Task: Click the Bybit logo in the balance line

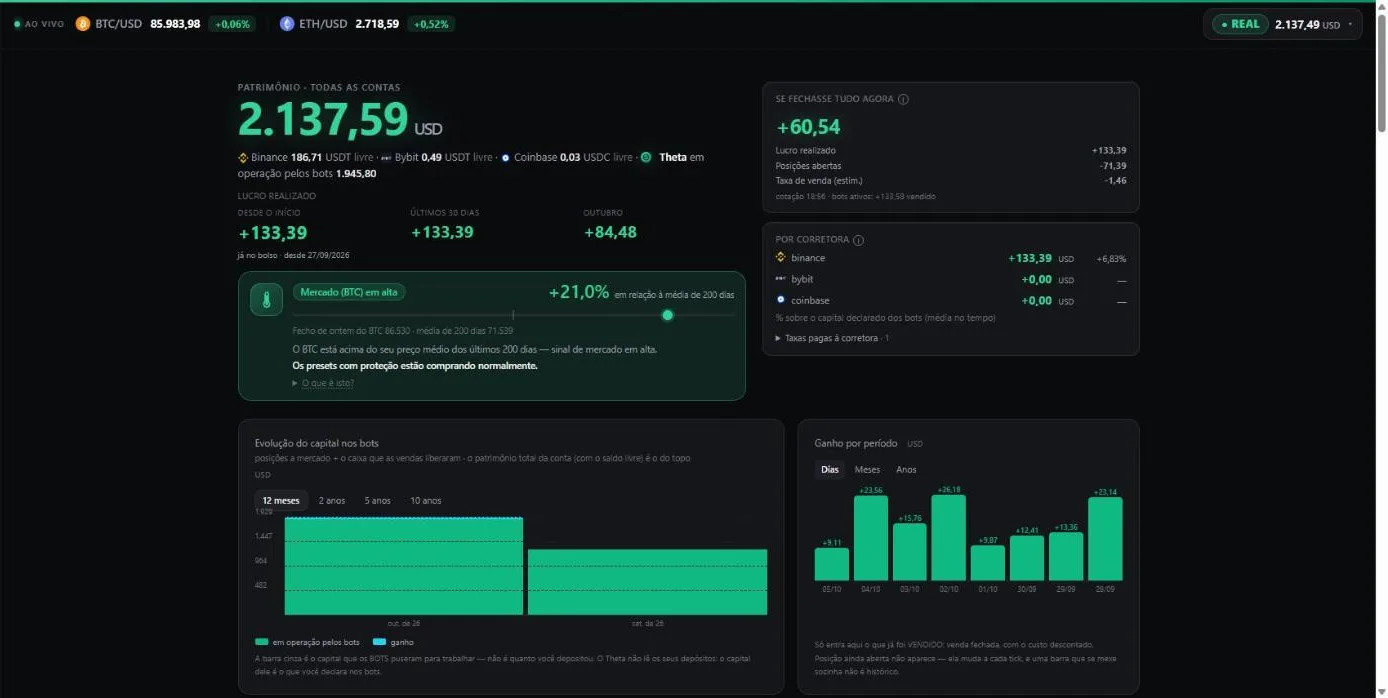Action: coord(386,157)
